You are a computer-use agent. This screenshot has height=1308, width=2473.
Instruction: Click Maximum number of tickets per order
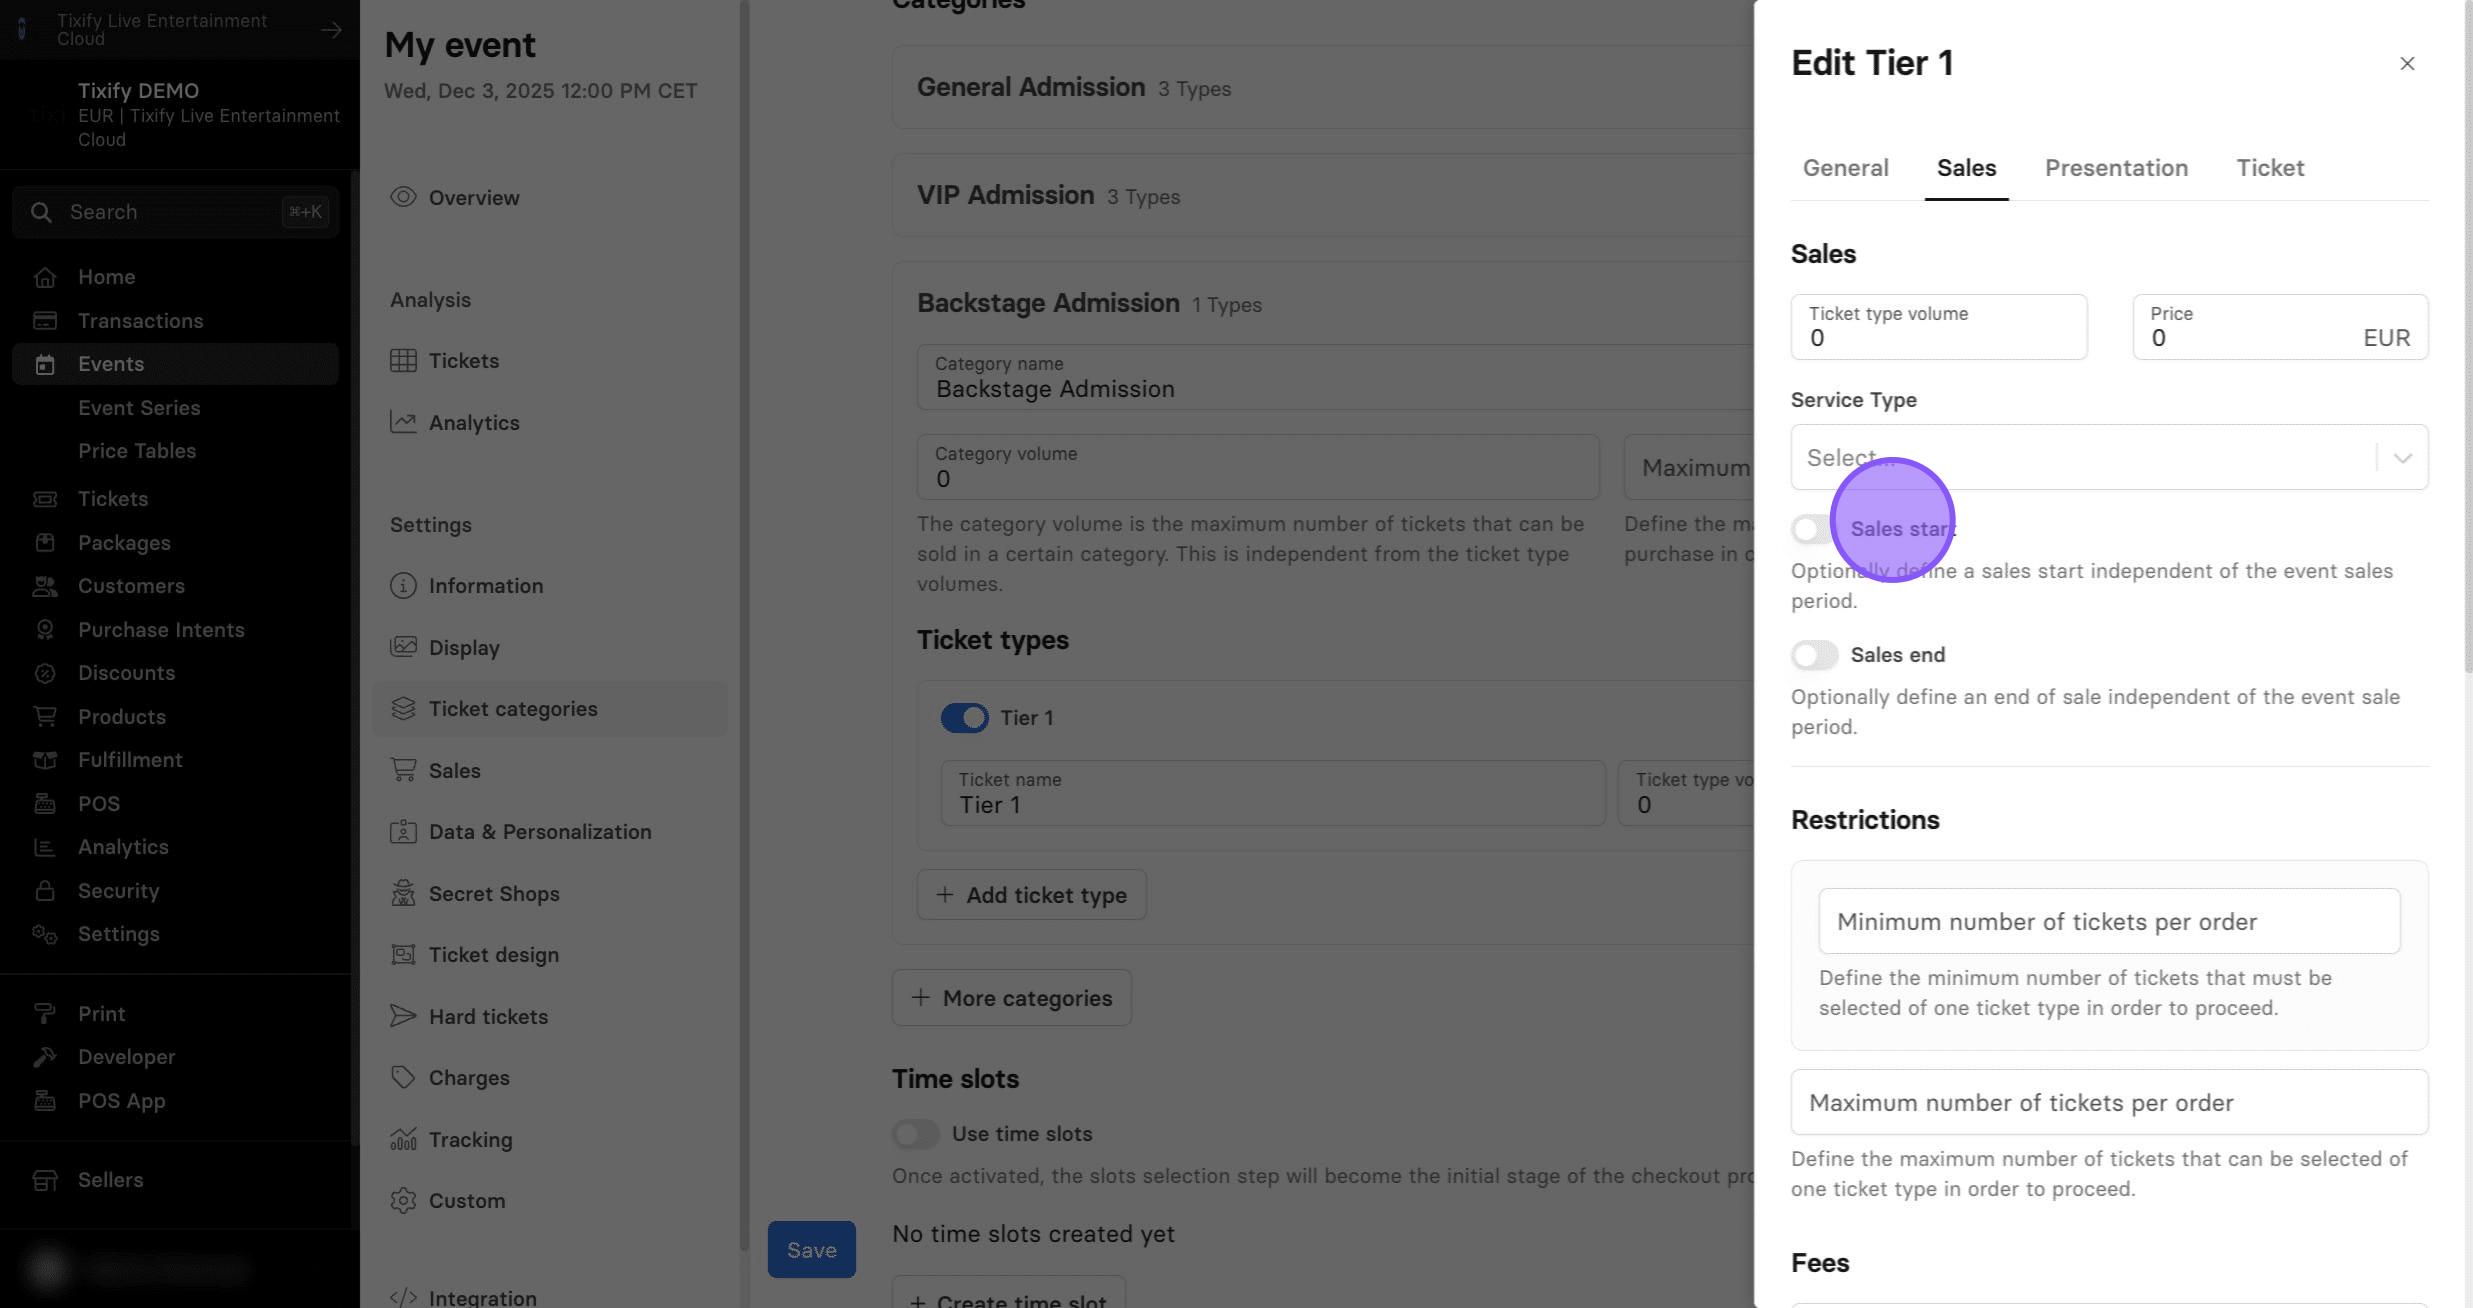[2109, 1102]
